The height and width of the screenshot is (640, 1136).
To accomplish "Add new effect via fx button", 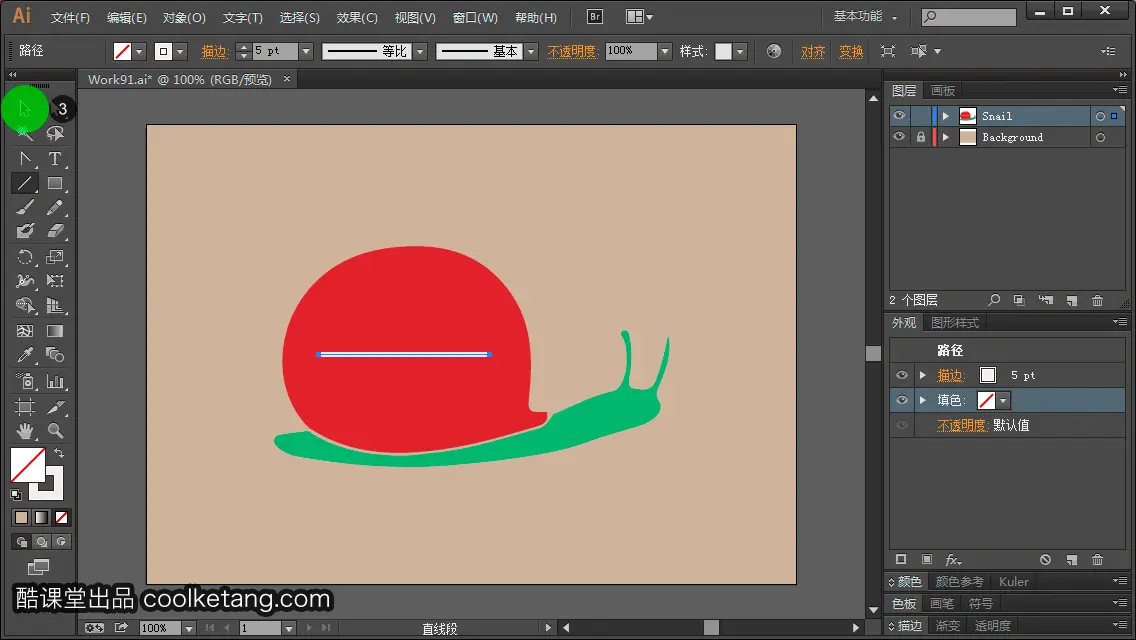I will pos(953,560).
